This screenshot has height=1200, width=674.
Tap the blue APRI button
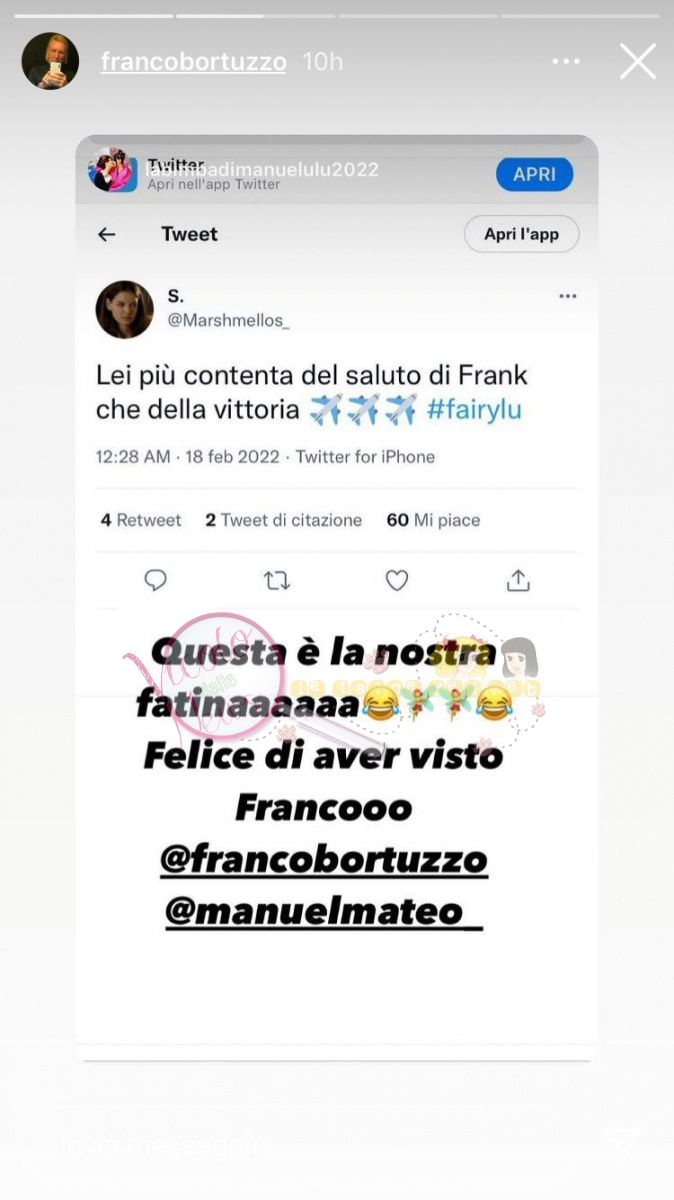pos(535,174)
